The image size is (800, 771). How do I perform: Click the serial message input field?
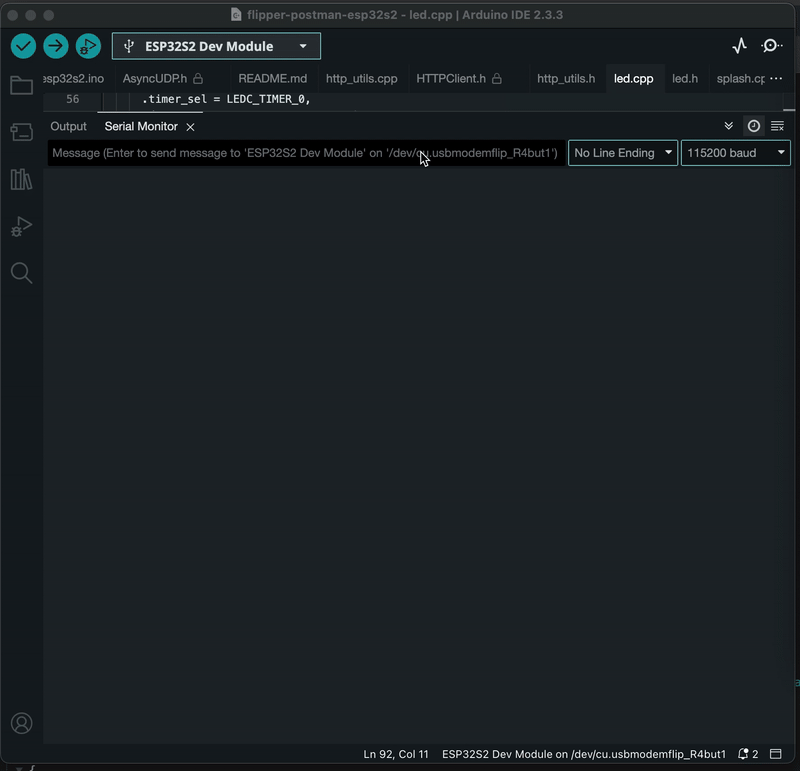point(307,153)
